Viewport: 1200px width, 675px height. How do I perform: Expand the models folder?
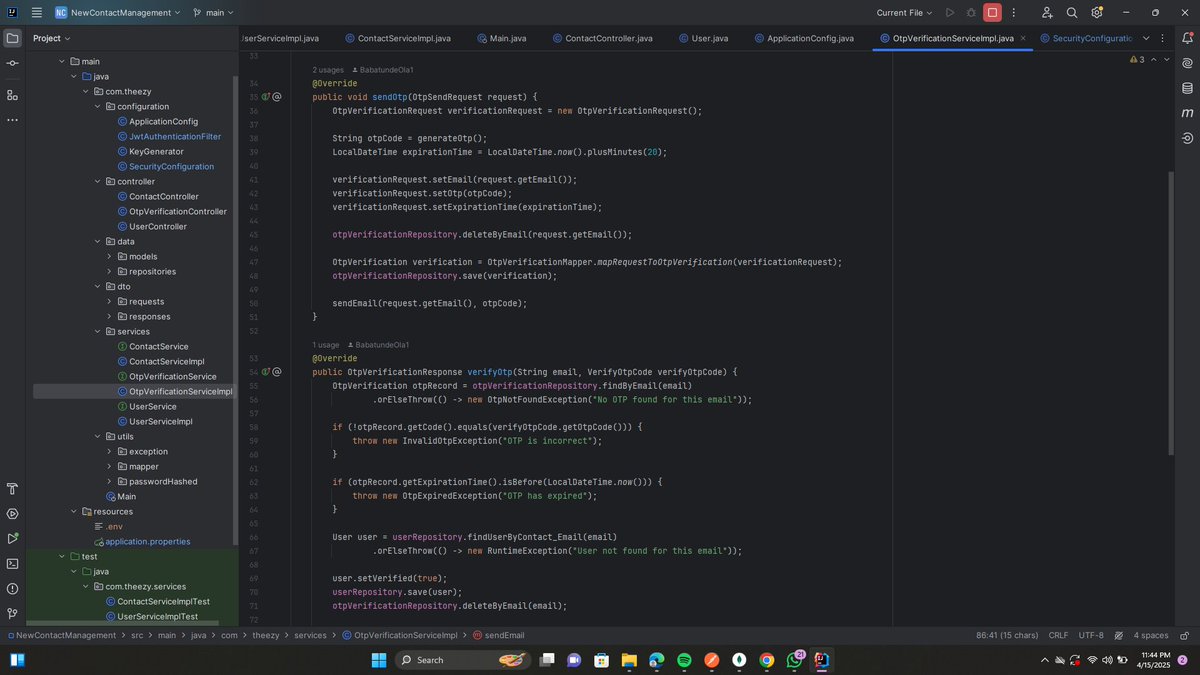click(110, 256)
